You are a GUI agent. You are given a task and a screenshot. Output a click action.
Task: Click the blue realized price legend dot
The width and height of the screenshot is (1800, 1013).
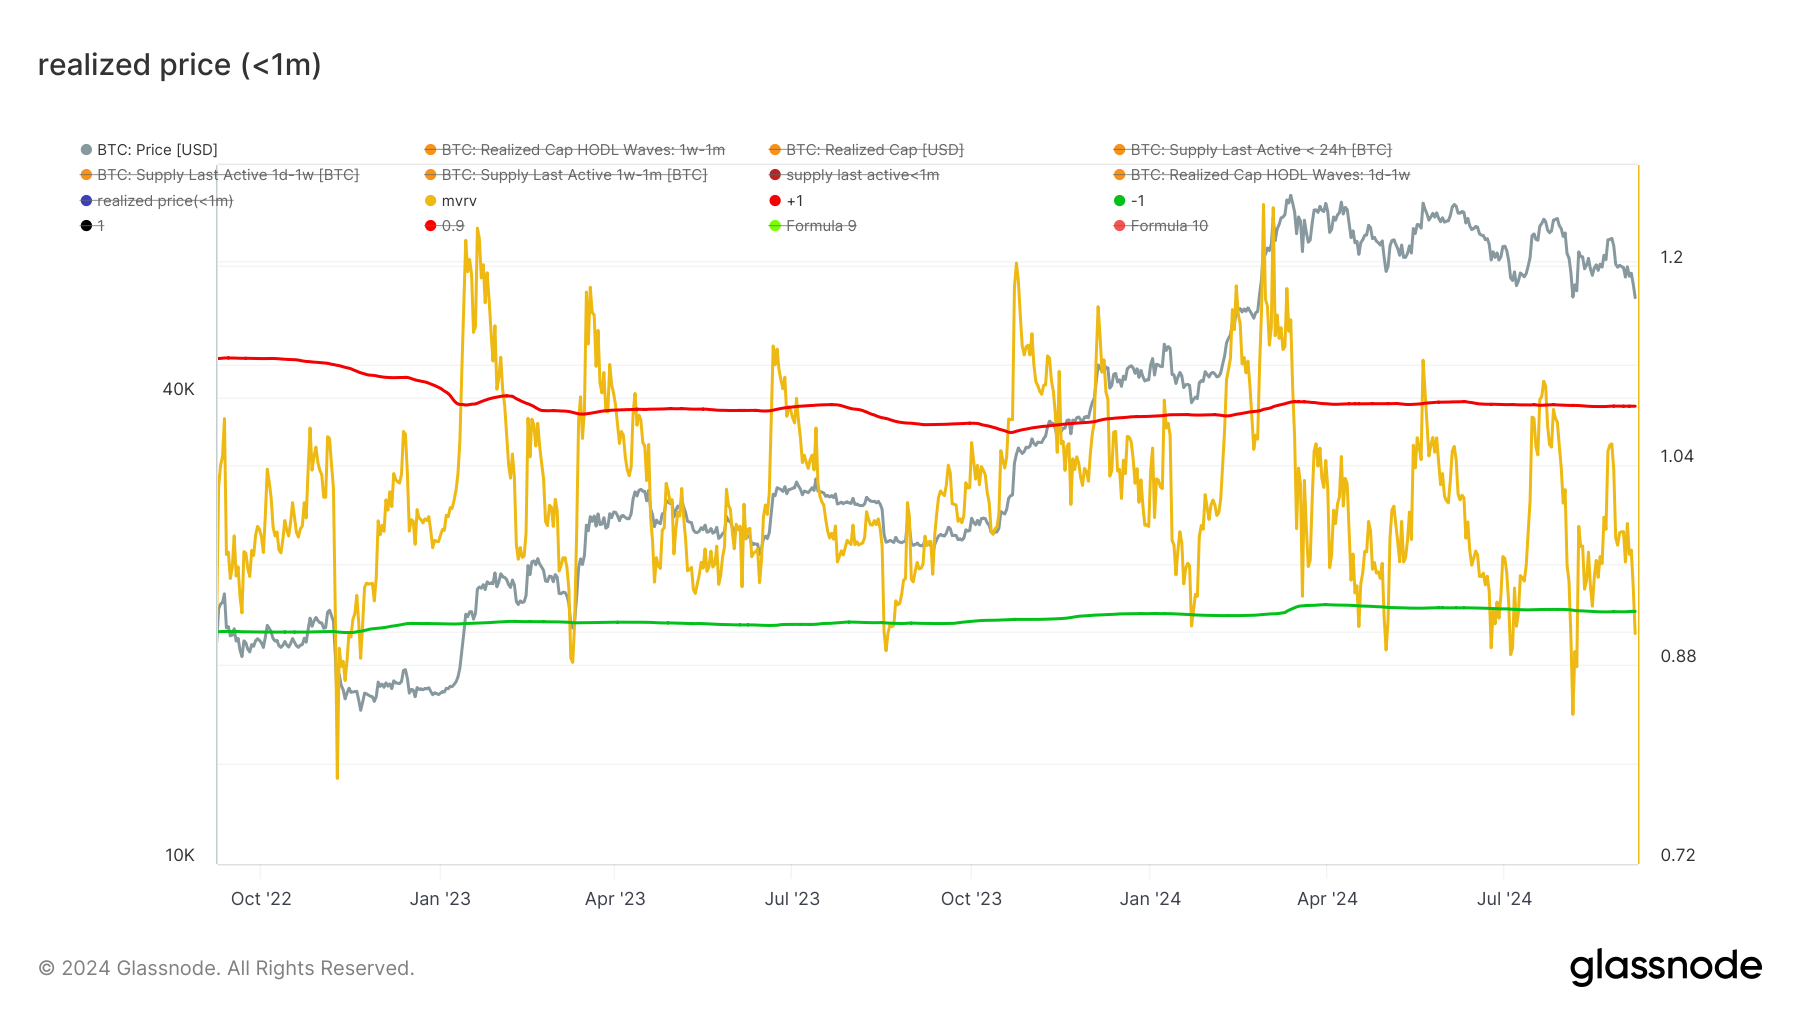(x=87, y=201)
